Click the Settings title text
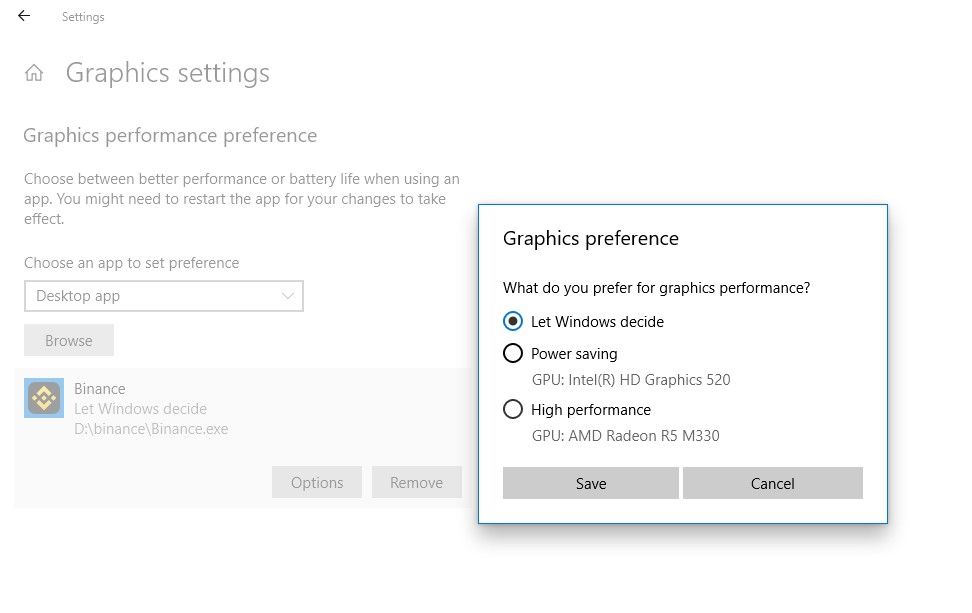This screenshot has height=613, width=972. pos(83,17)
